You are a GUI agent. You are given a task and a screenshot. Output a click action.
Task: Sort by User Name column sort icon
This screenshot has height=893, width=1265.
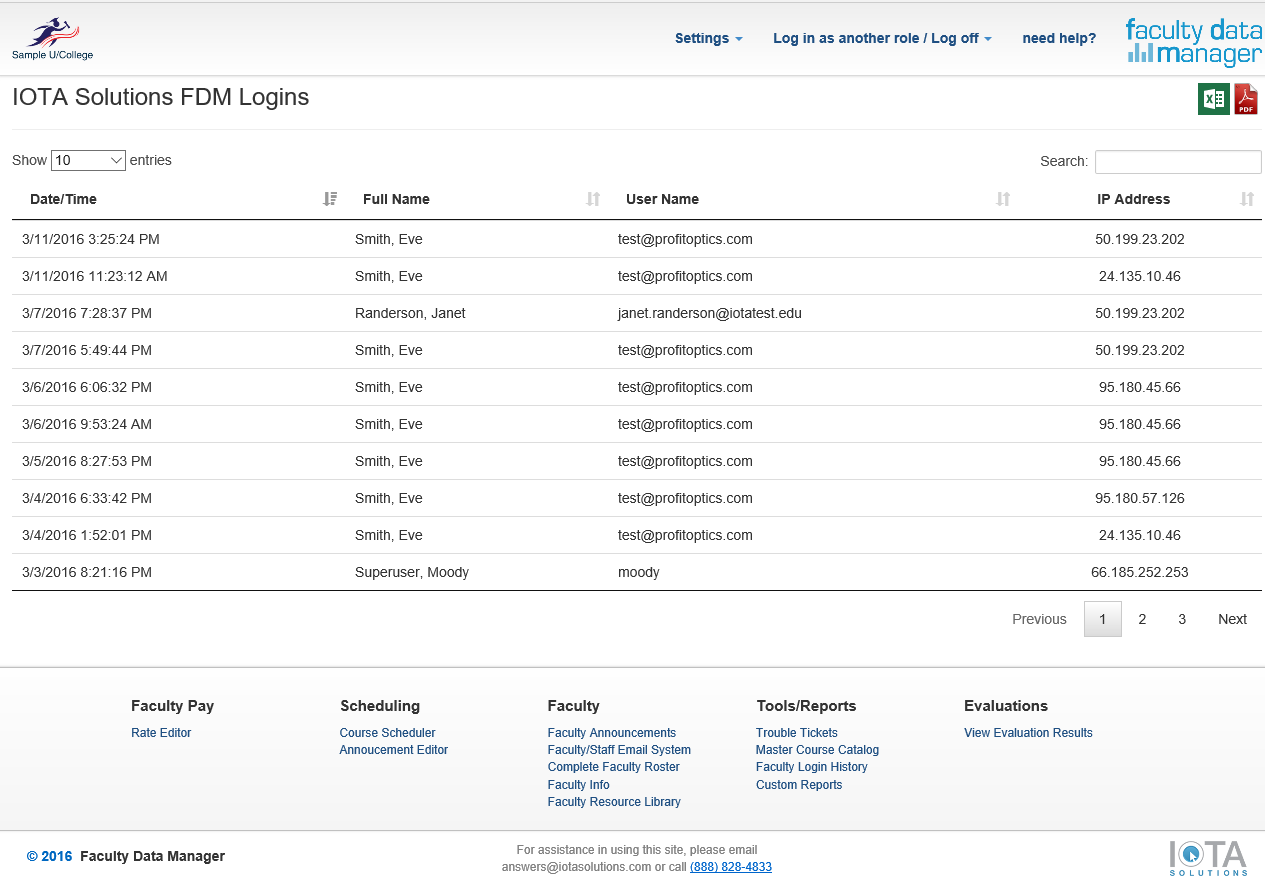pos(1004,199)
